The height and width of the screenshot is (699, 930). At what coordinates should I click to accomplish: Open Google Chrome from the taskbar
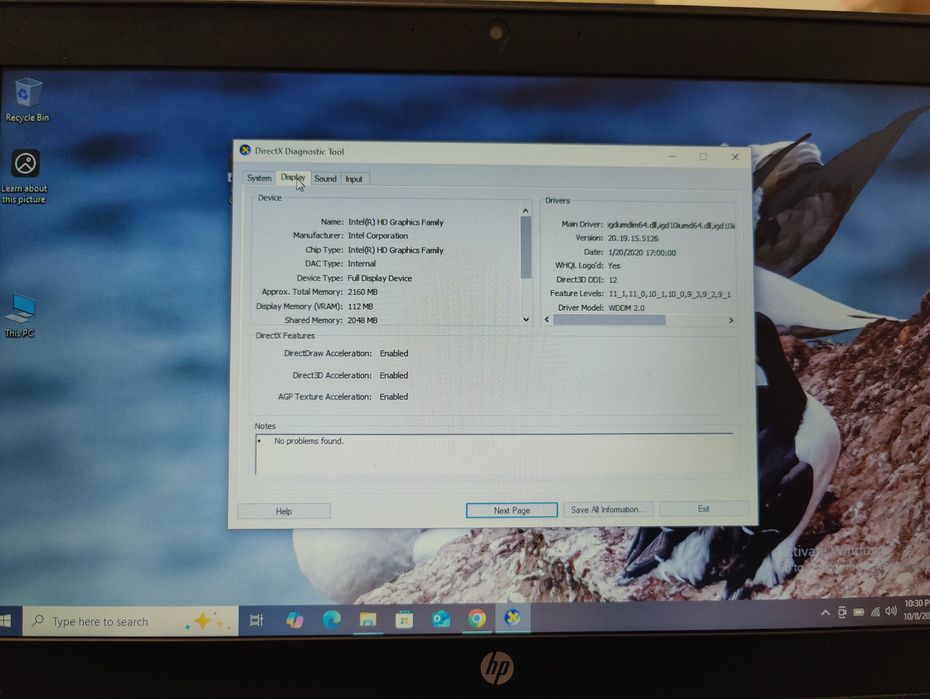click(477, 618)
